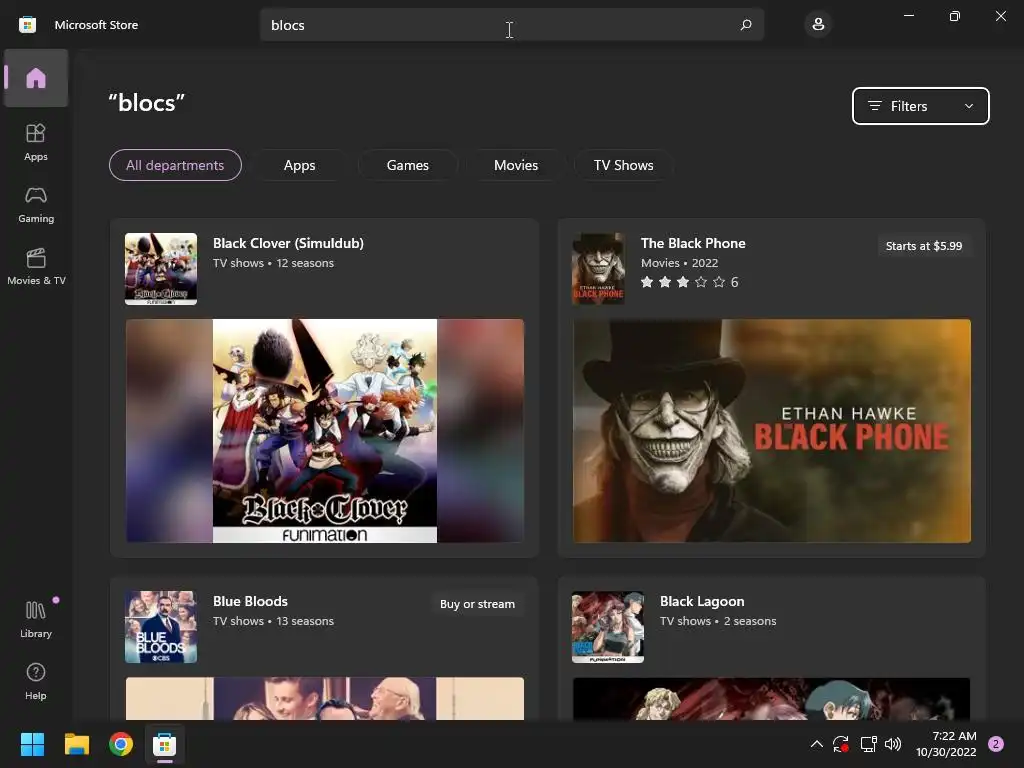Open the Home section in sidebar

click(x=36, y=78)
